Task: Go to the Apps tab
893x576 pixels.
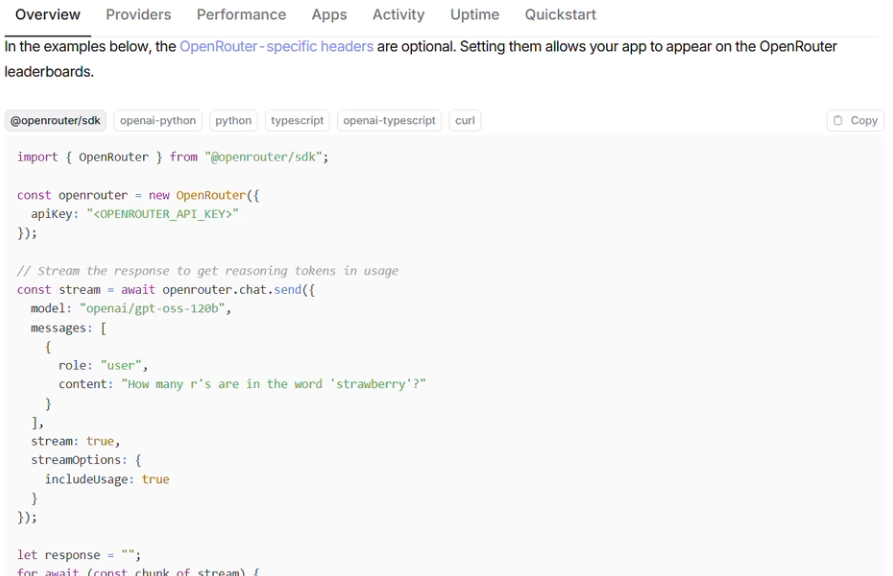Action: click(x=329, y=15)
